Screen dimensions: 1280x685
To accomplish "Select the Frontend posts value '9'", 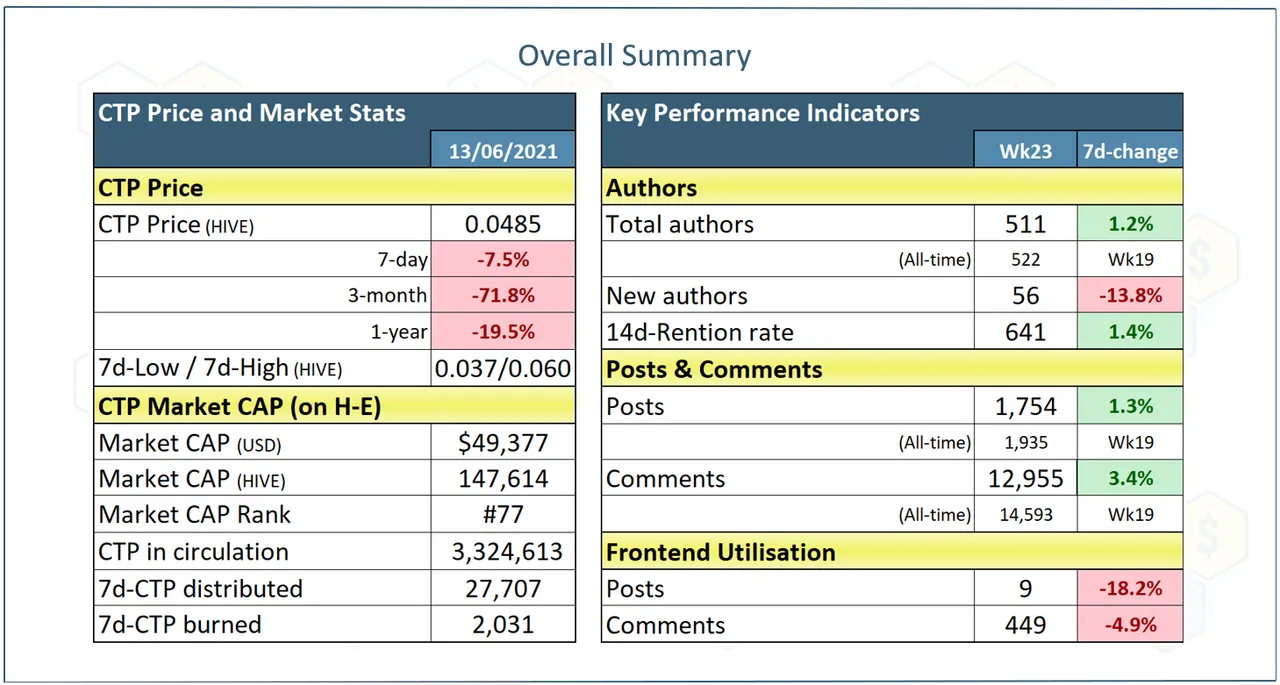I will pyautogui.click(x=1025, y=588).
